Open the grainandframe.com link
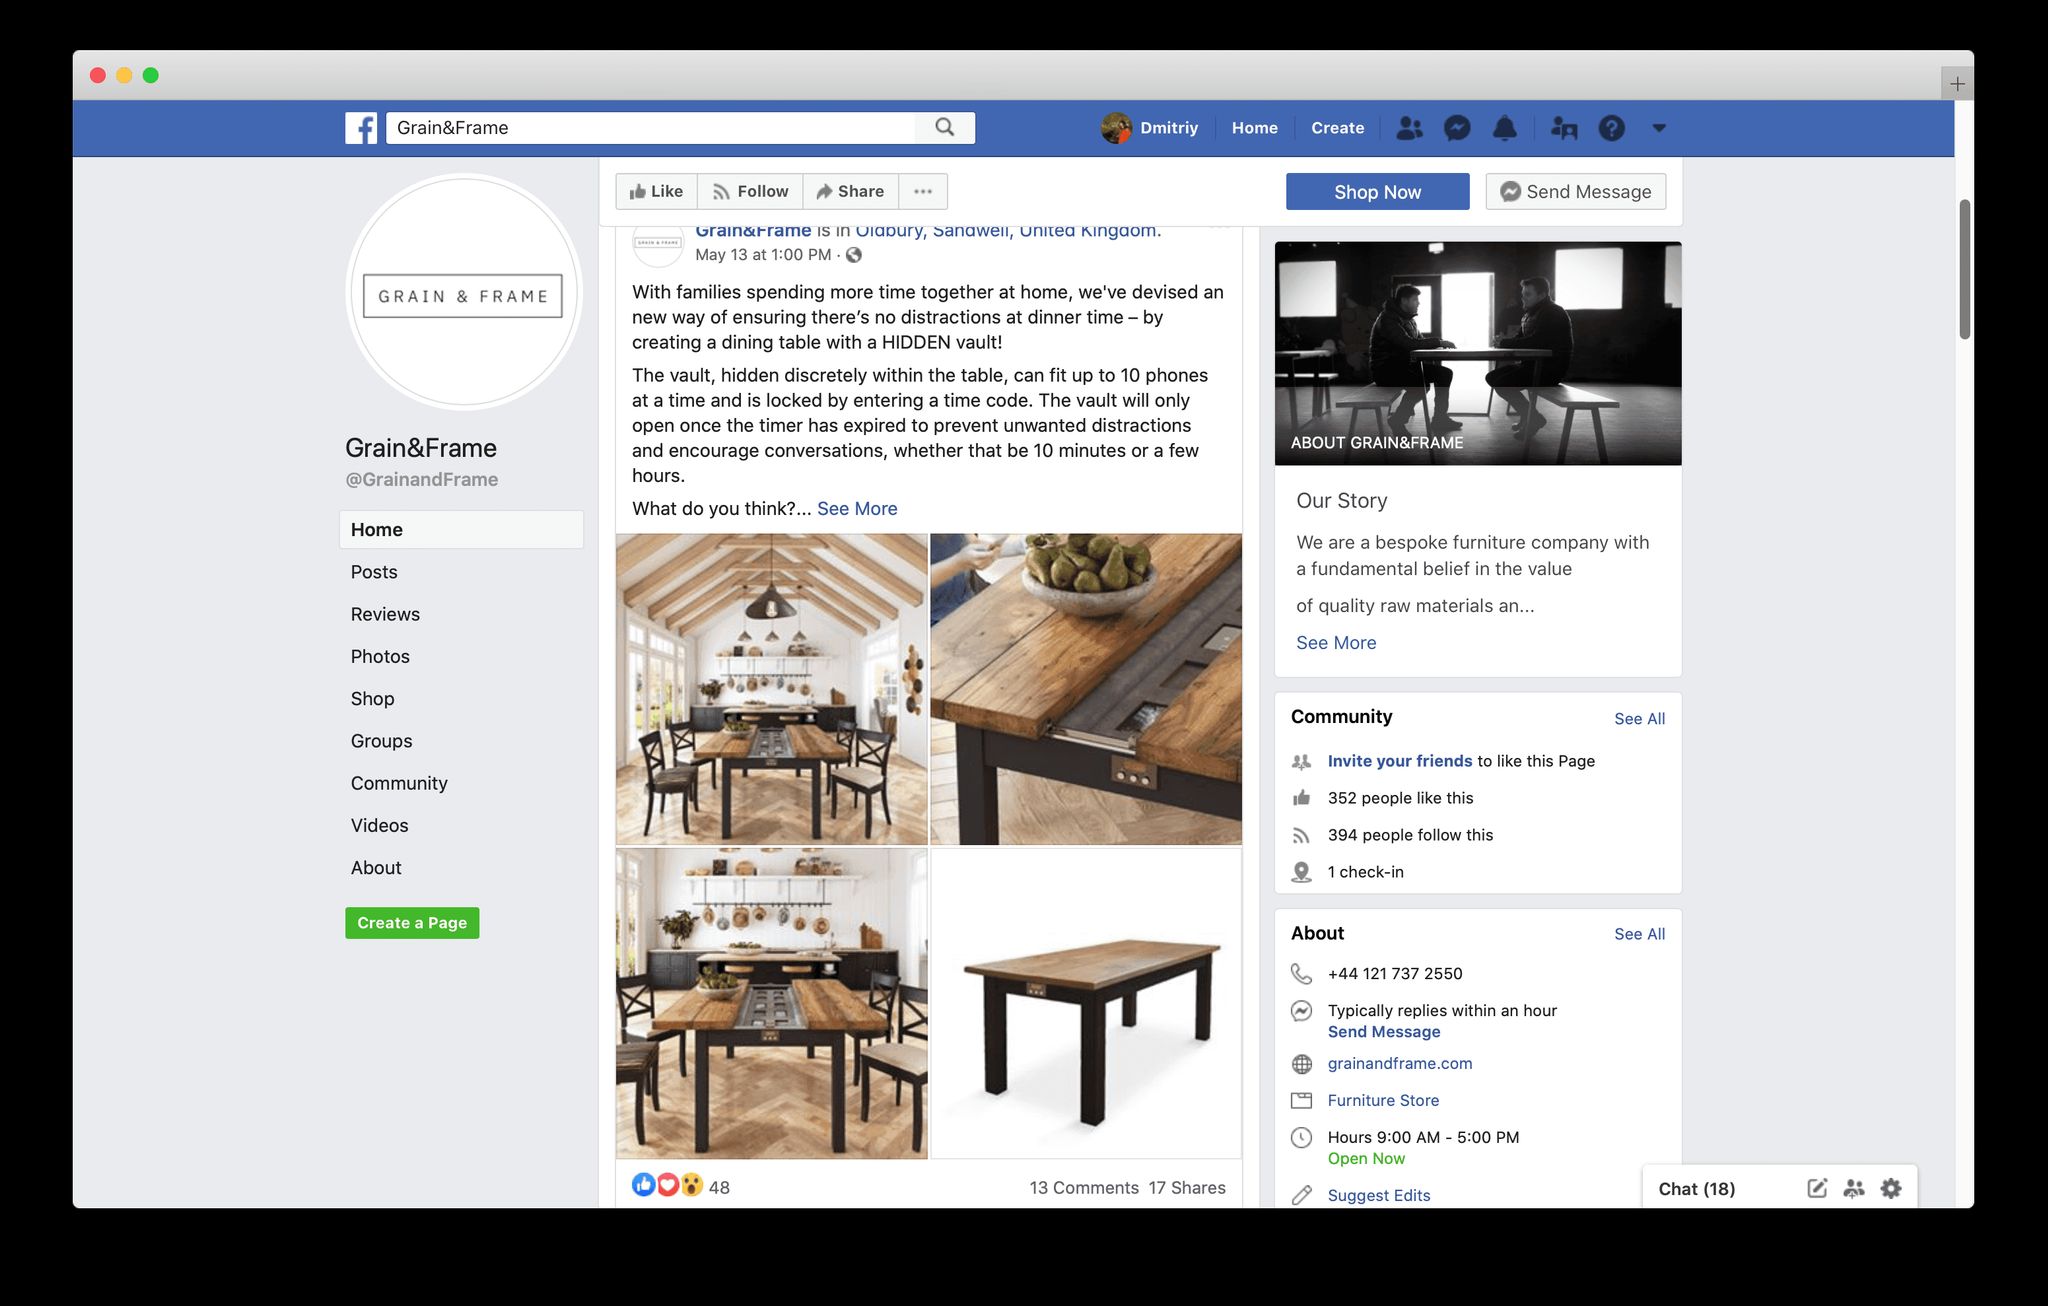Image resolution: width=2048 pixels, height=1306 pixels. (1399, 1063)
